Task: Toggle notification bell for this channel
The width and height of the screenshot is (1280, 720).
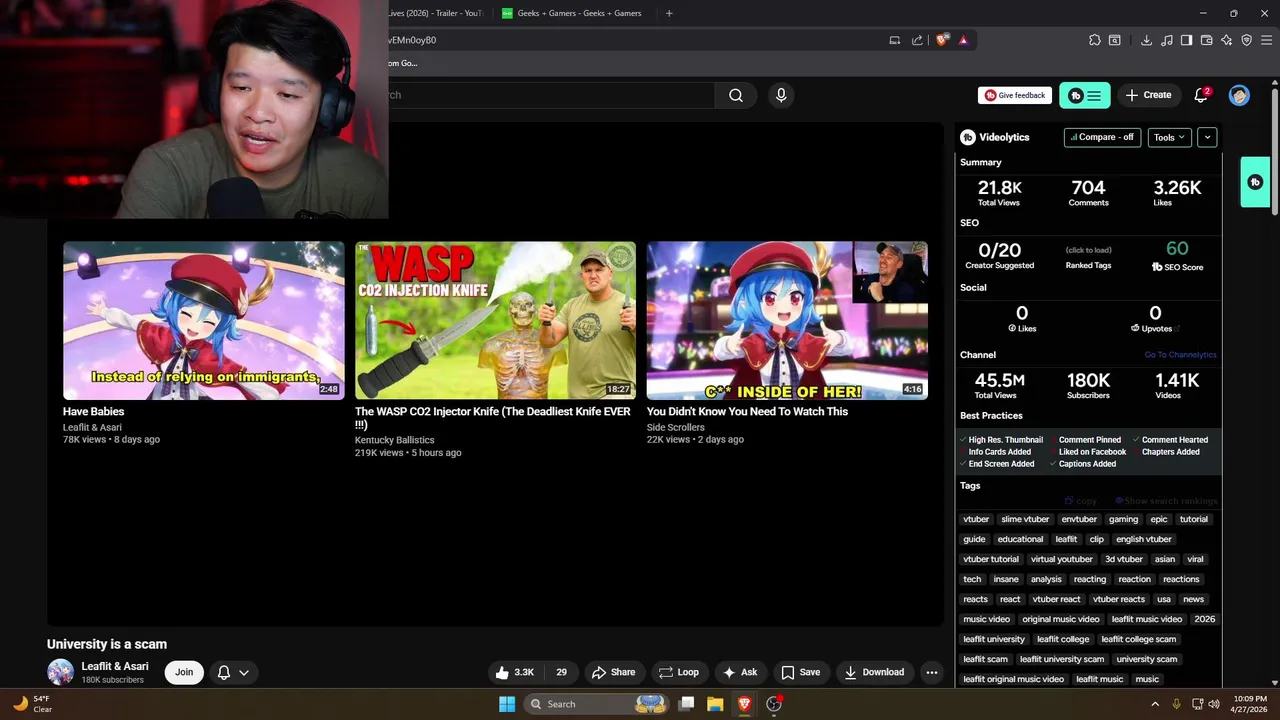Action: click(224, 672)
